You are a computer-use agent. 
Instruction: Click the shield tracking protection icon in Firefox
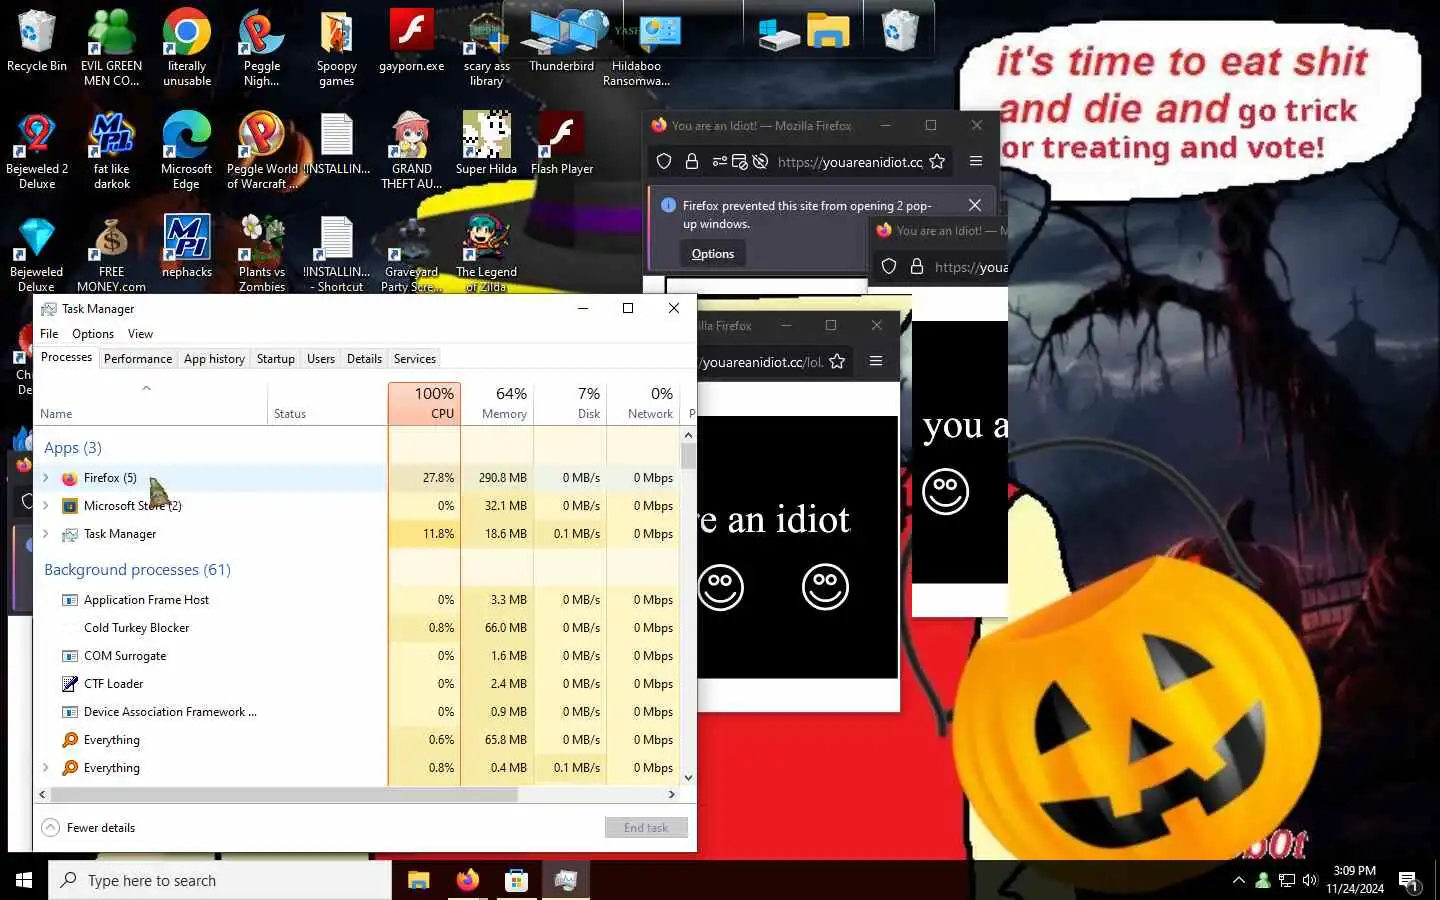click(x=664, y=161)
